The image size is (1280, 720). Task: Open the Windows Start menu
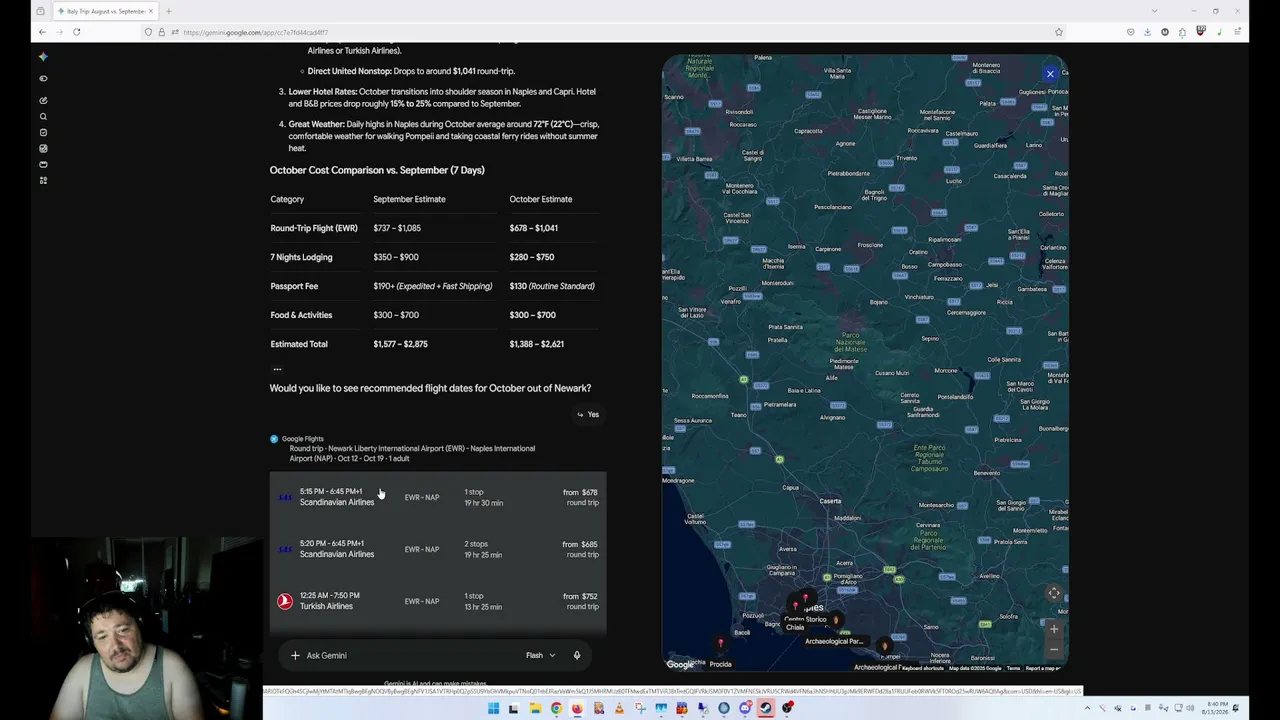(x=493, y=709)
